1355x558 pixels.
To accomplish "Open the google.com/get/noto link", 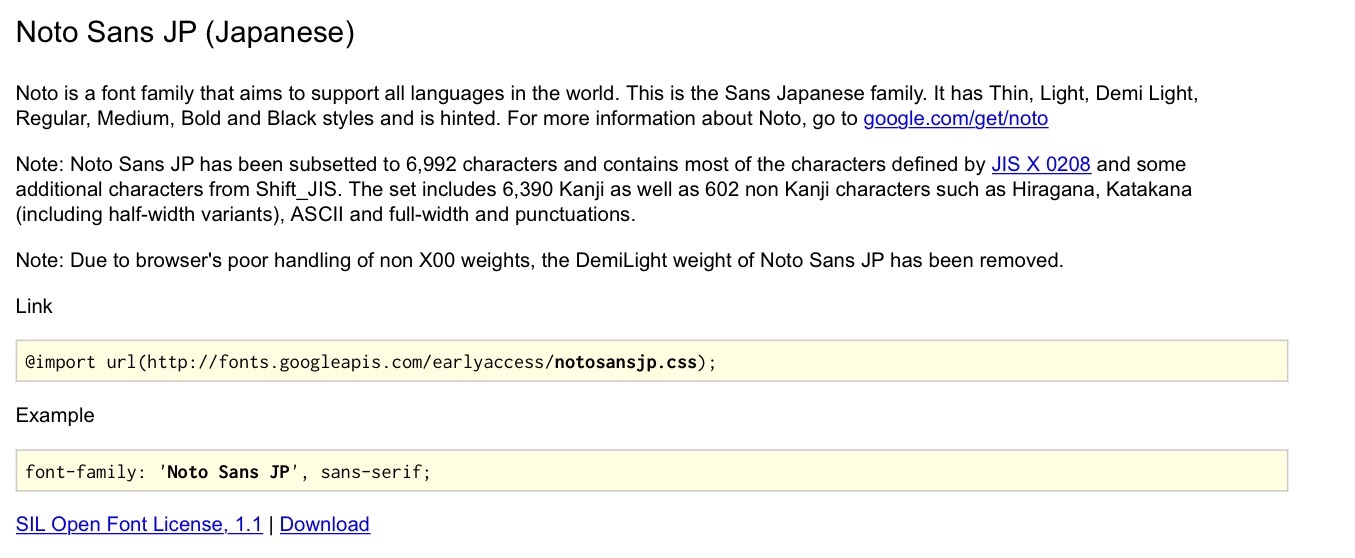I will click(955, 119).
